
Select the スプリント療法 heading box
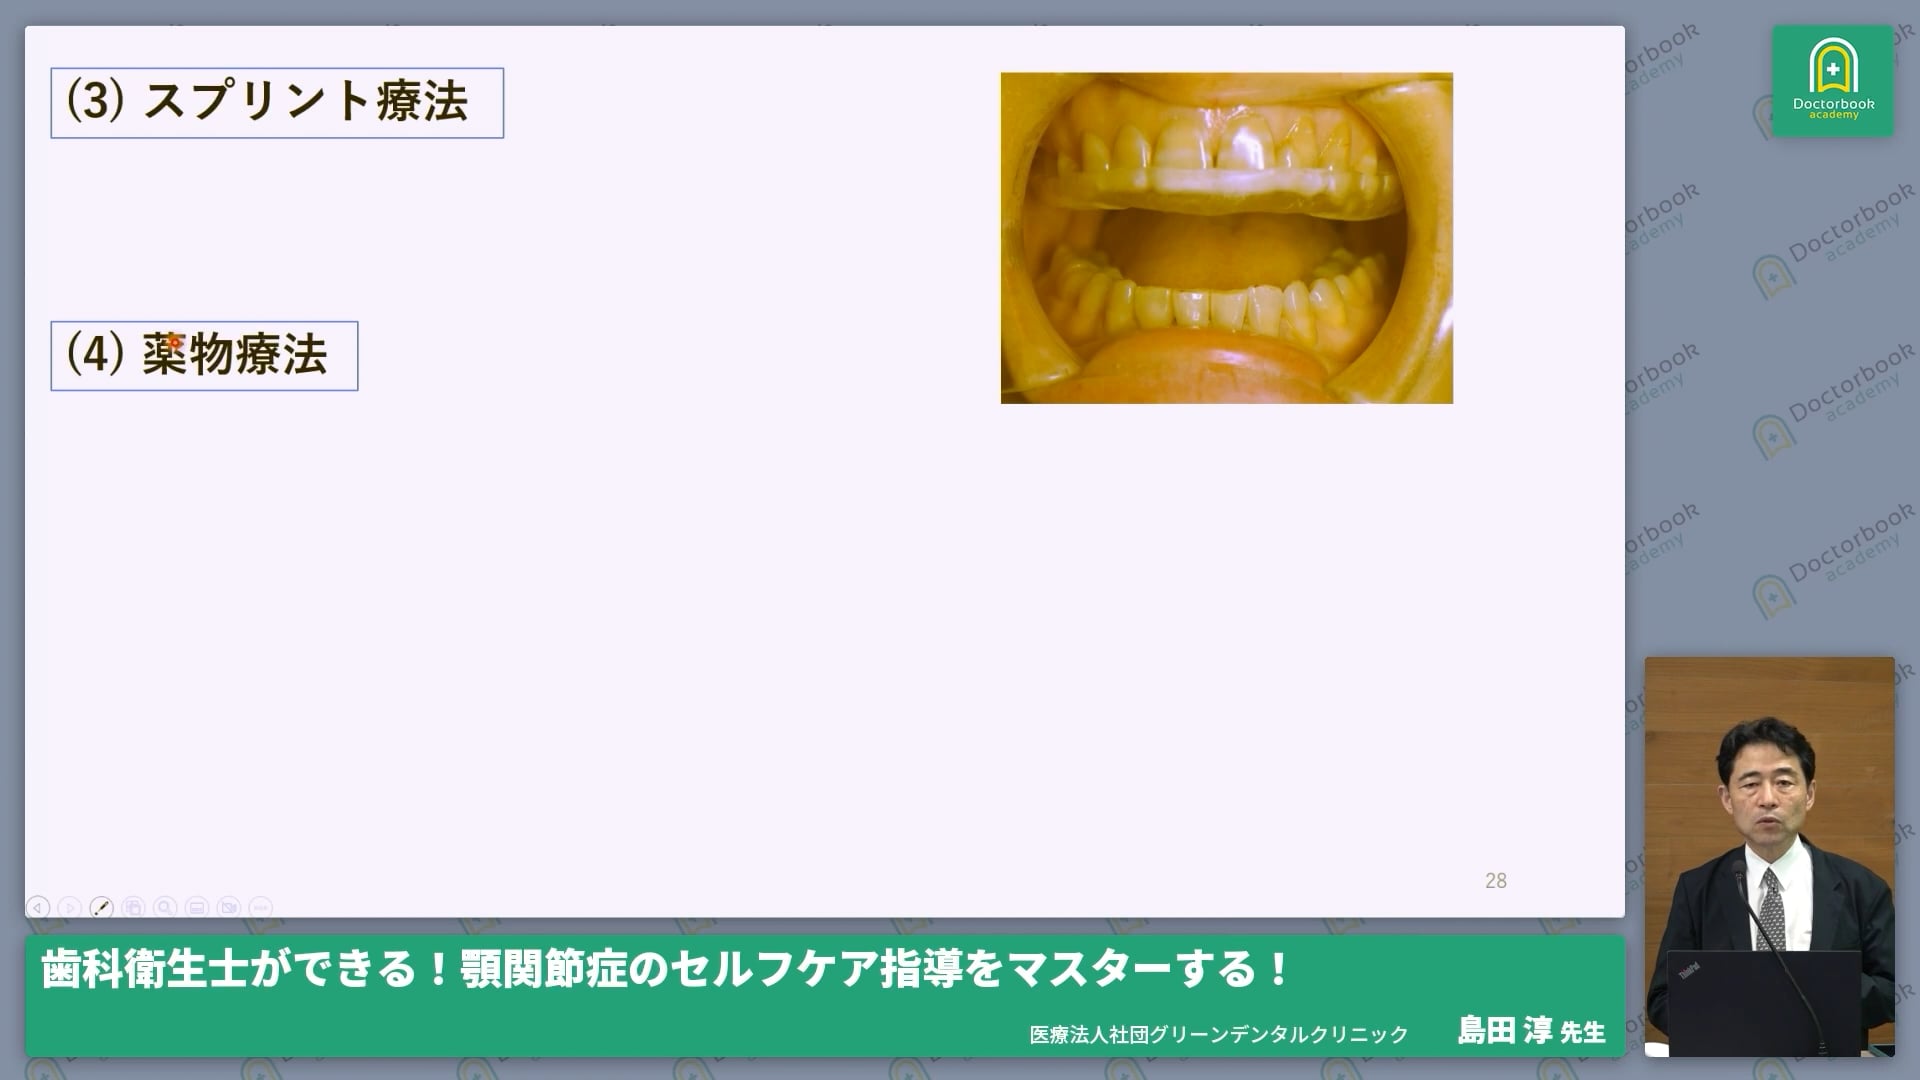(277, 101)
